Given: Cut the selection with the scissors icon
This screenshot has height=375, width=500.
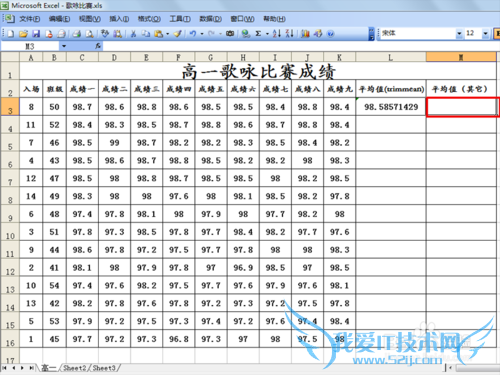Looking at the screenshot, I should [x=133, y=34].
